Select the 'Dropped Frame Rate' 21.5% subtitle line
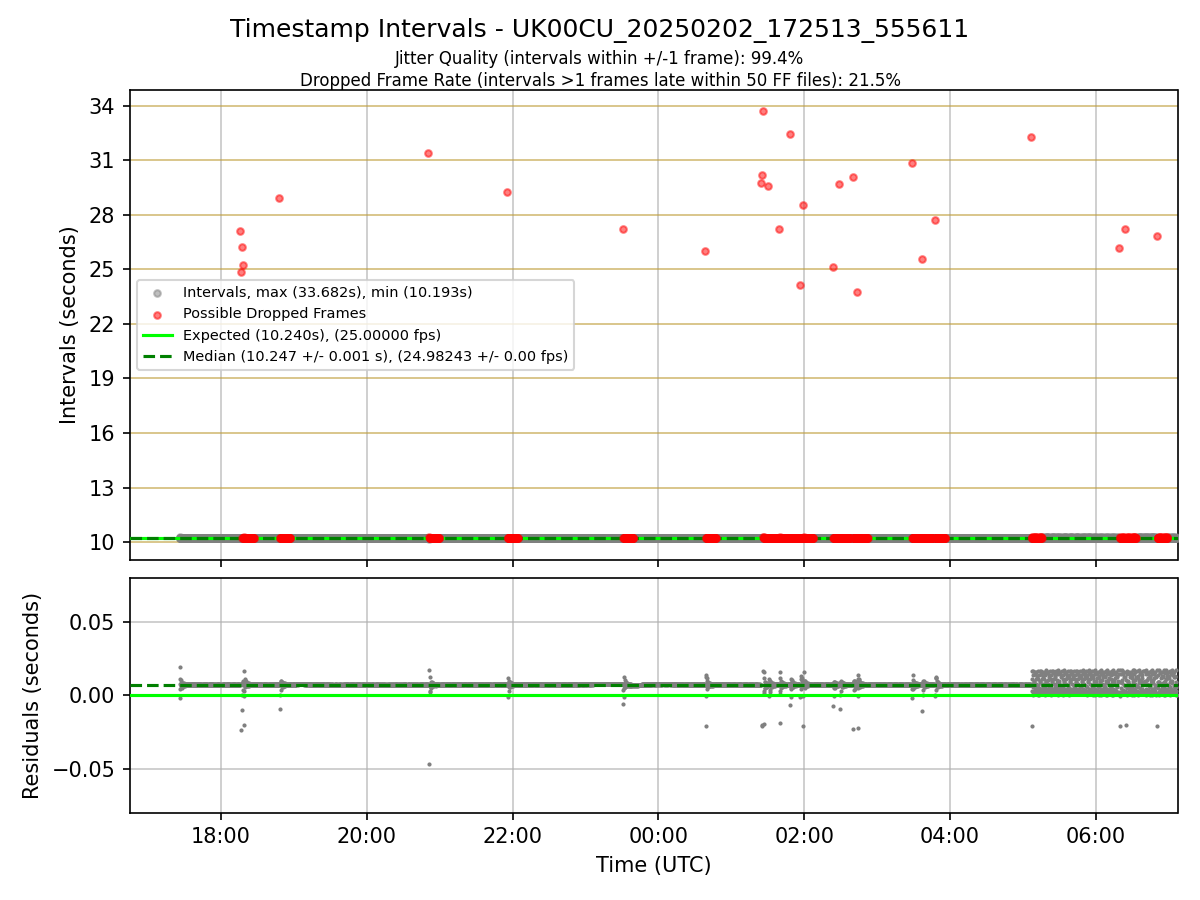1200x900 pixels. click(x=600, y=80)
